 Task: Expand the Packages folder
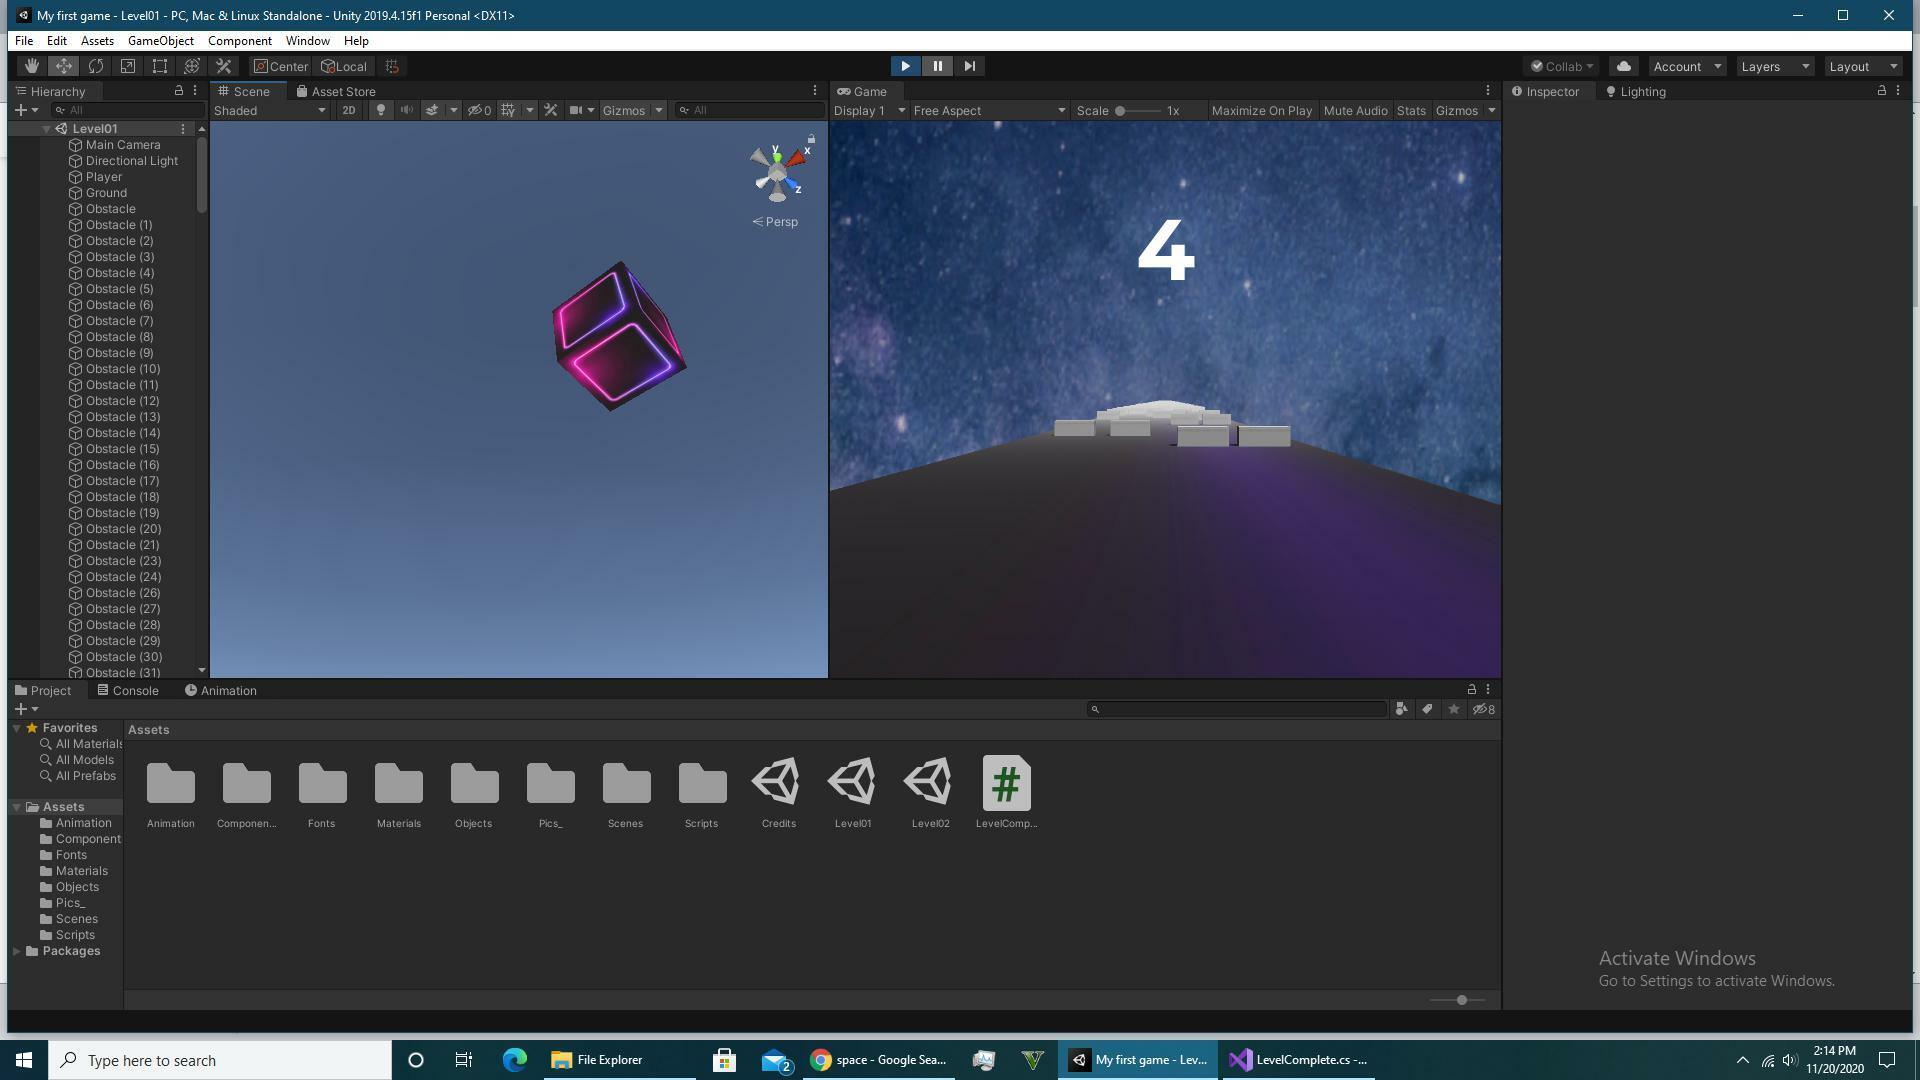[x=17, y=951]
